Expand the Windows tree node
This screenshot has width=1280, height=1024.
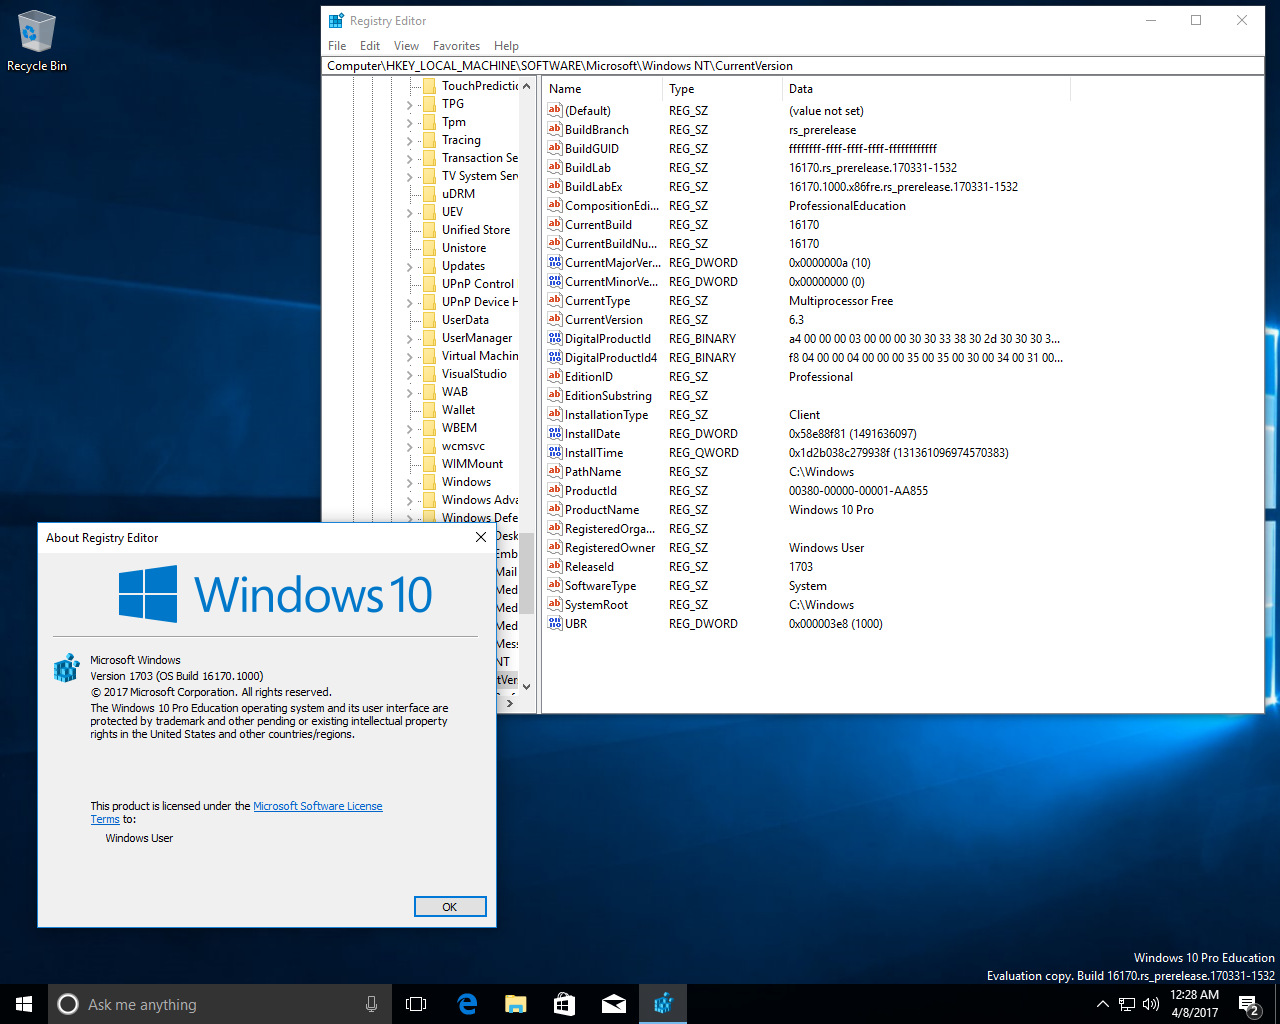click(x=410, y=482)
